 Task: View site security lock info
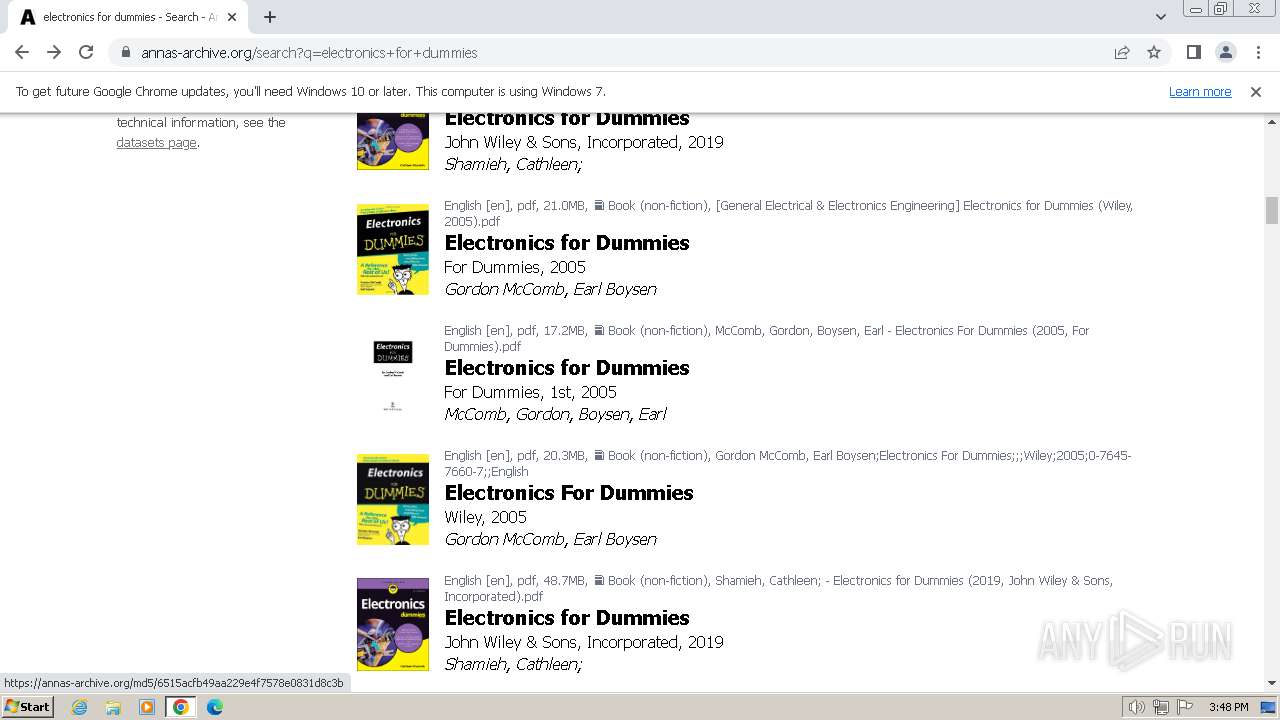(x=125, y=52)
